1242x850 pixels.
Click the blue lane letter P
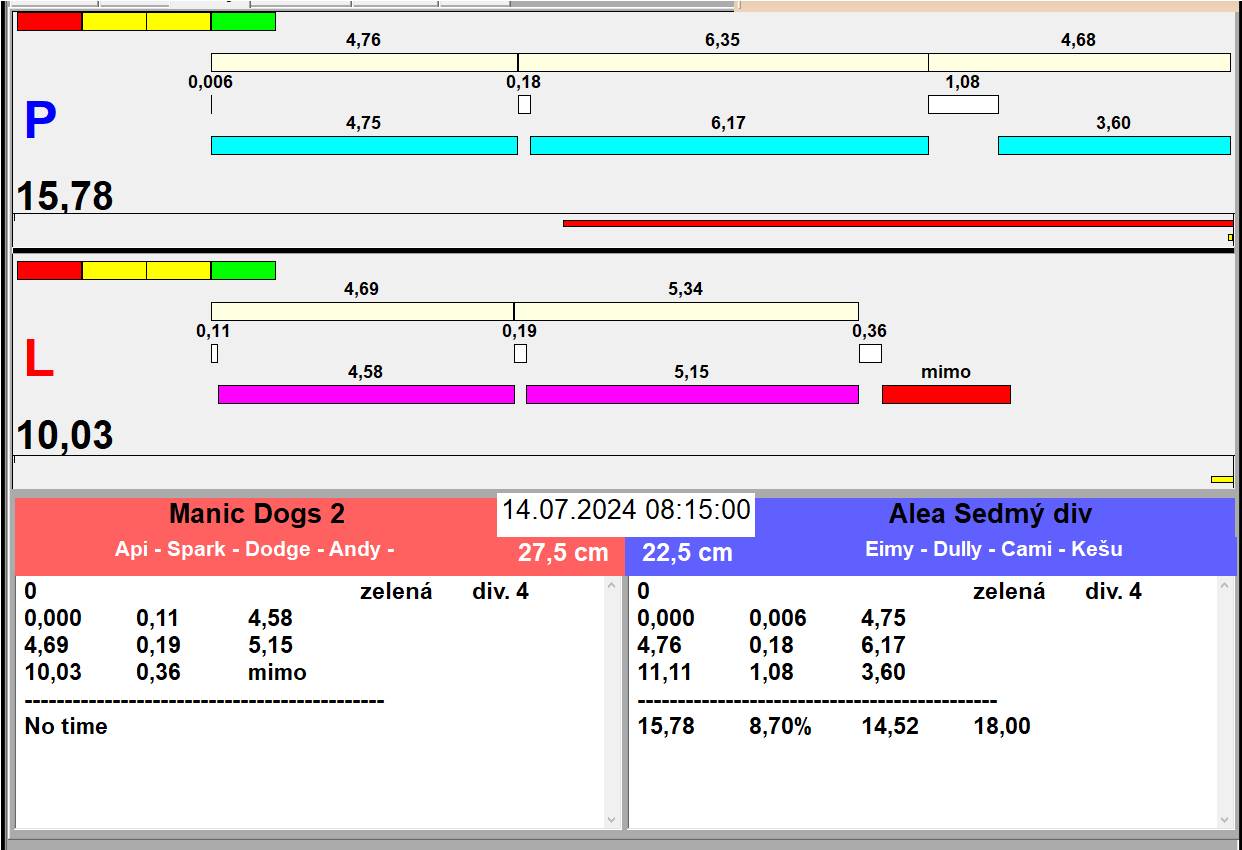click(40, 121)
